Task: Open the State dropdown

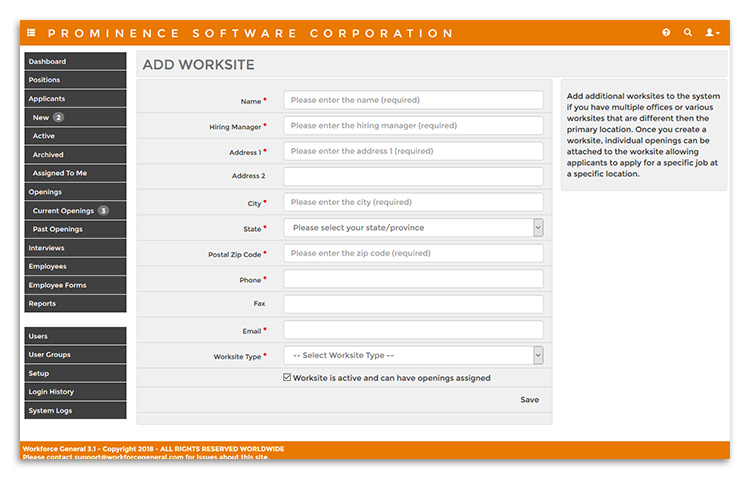Action: [413, 228]
